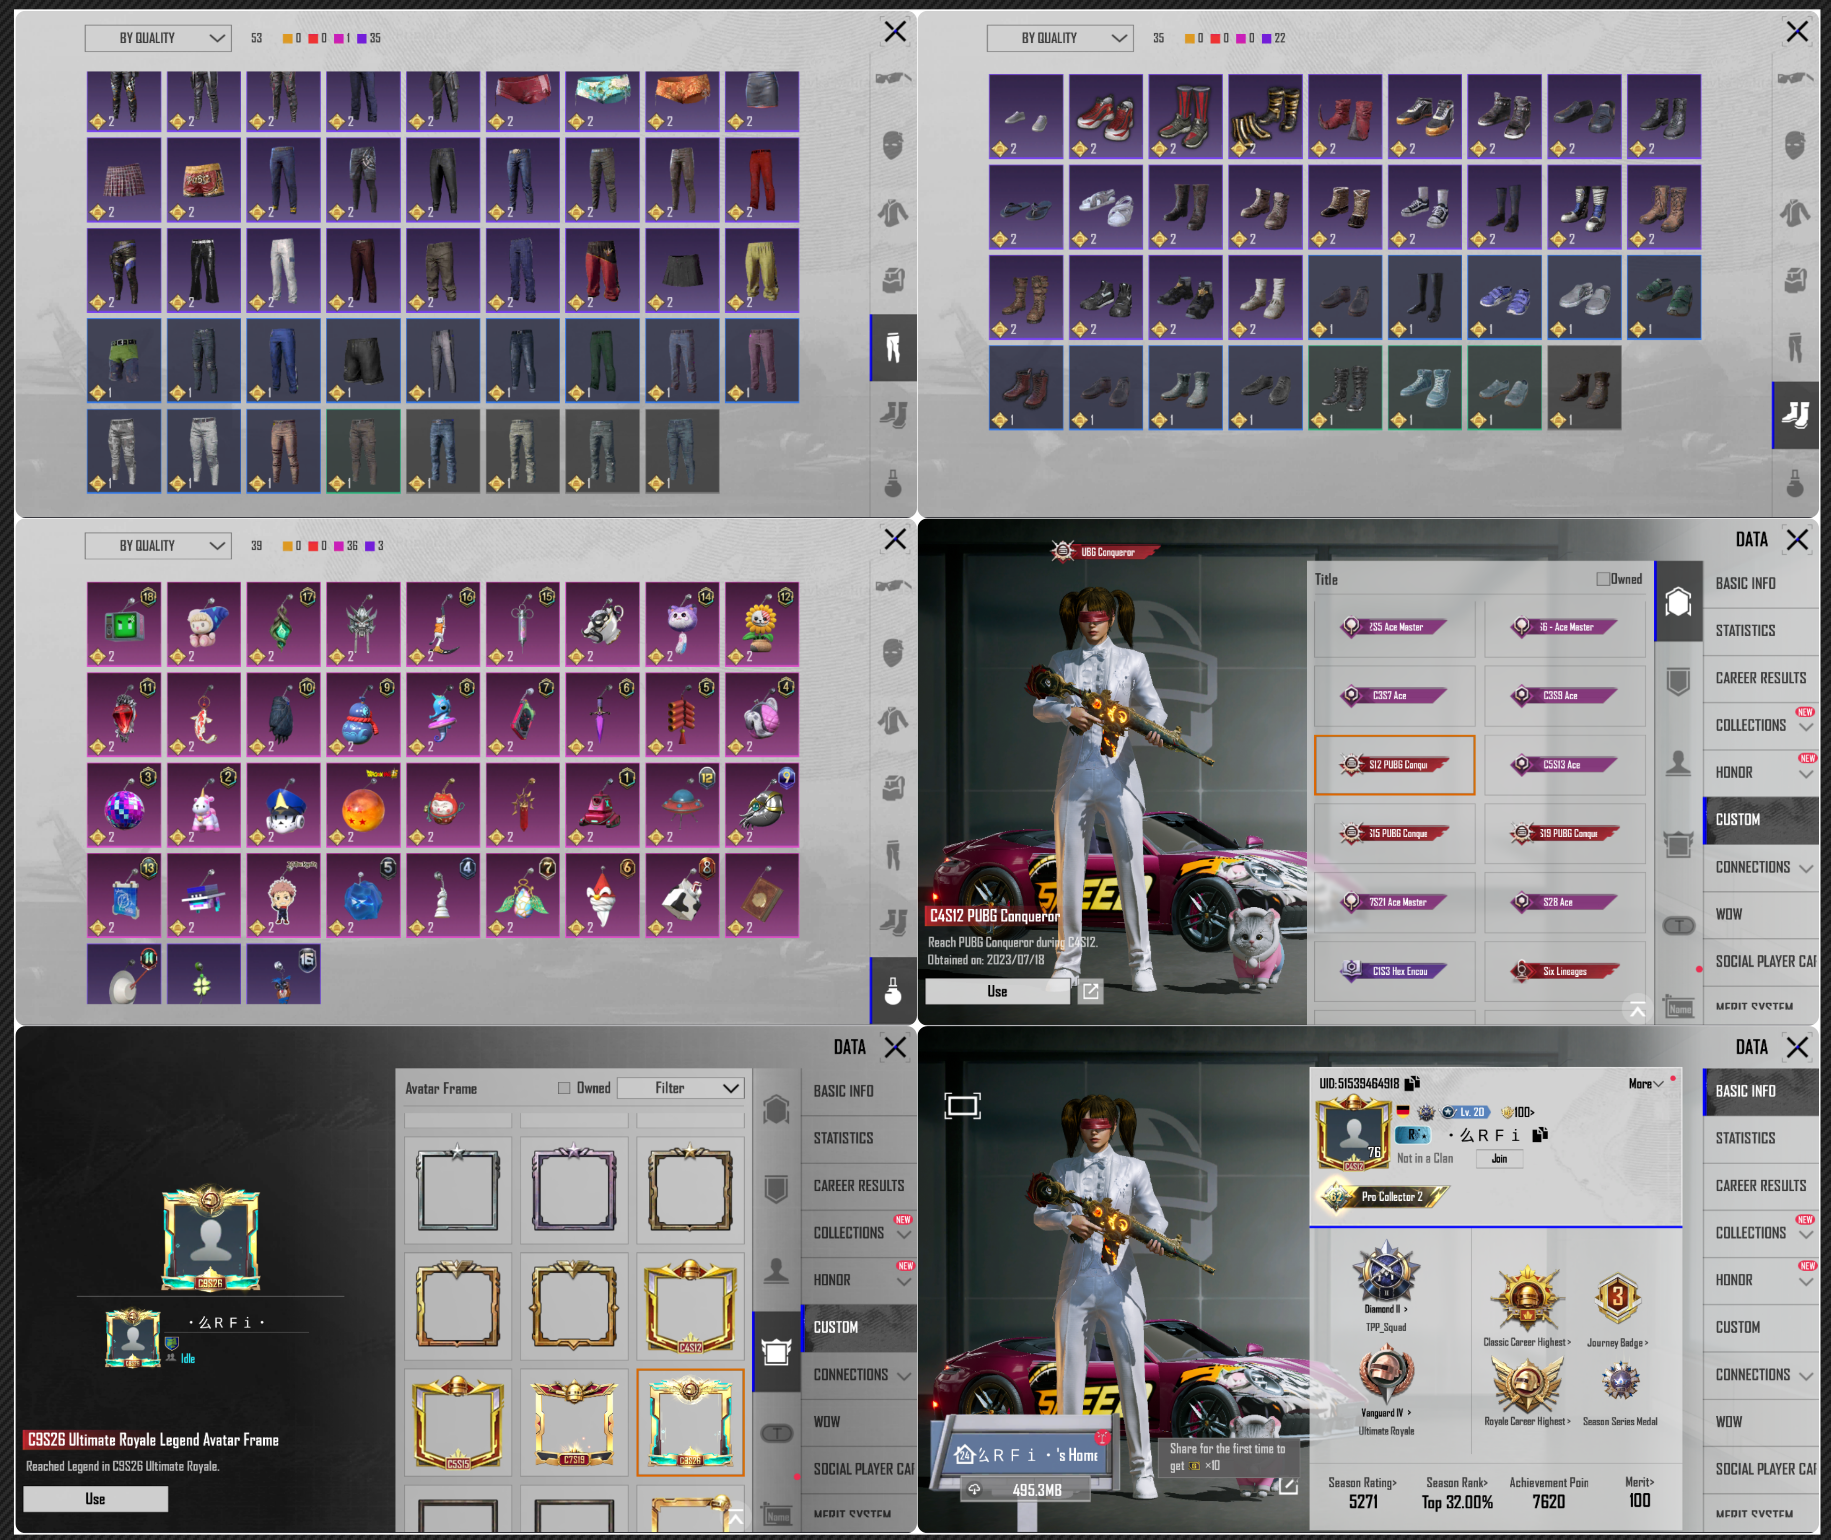Expand the More menu on the profile card
Image resolution: width=1831 pixels, height=1540 pixels.
click(1646, 1084)
